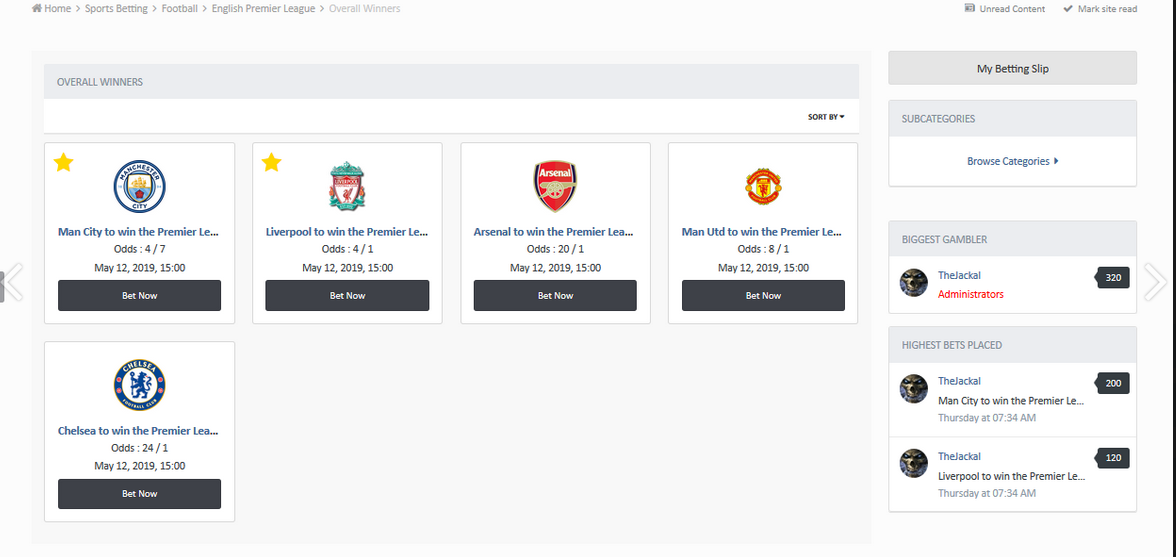The image size is (1176, 557).
Task: Click the Unread Content icon
Action: [970, 9]
